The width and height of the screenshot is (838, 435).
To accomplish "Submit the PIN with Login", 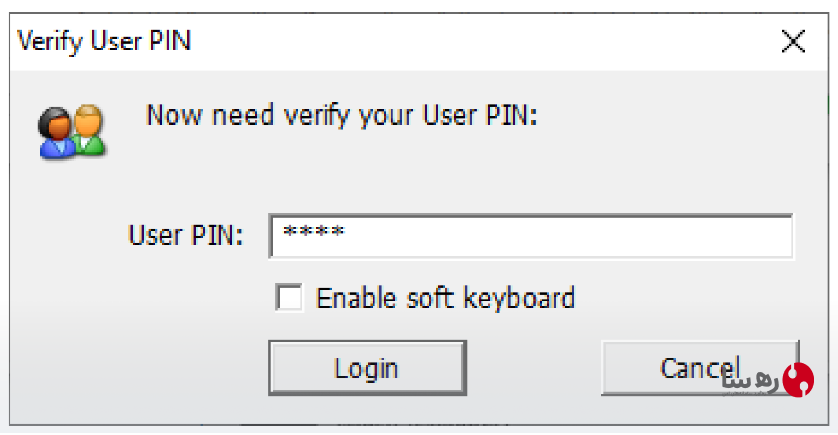I will [x=367, y=368].
